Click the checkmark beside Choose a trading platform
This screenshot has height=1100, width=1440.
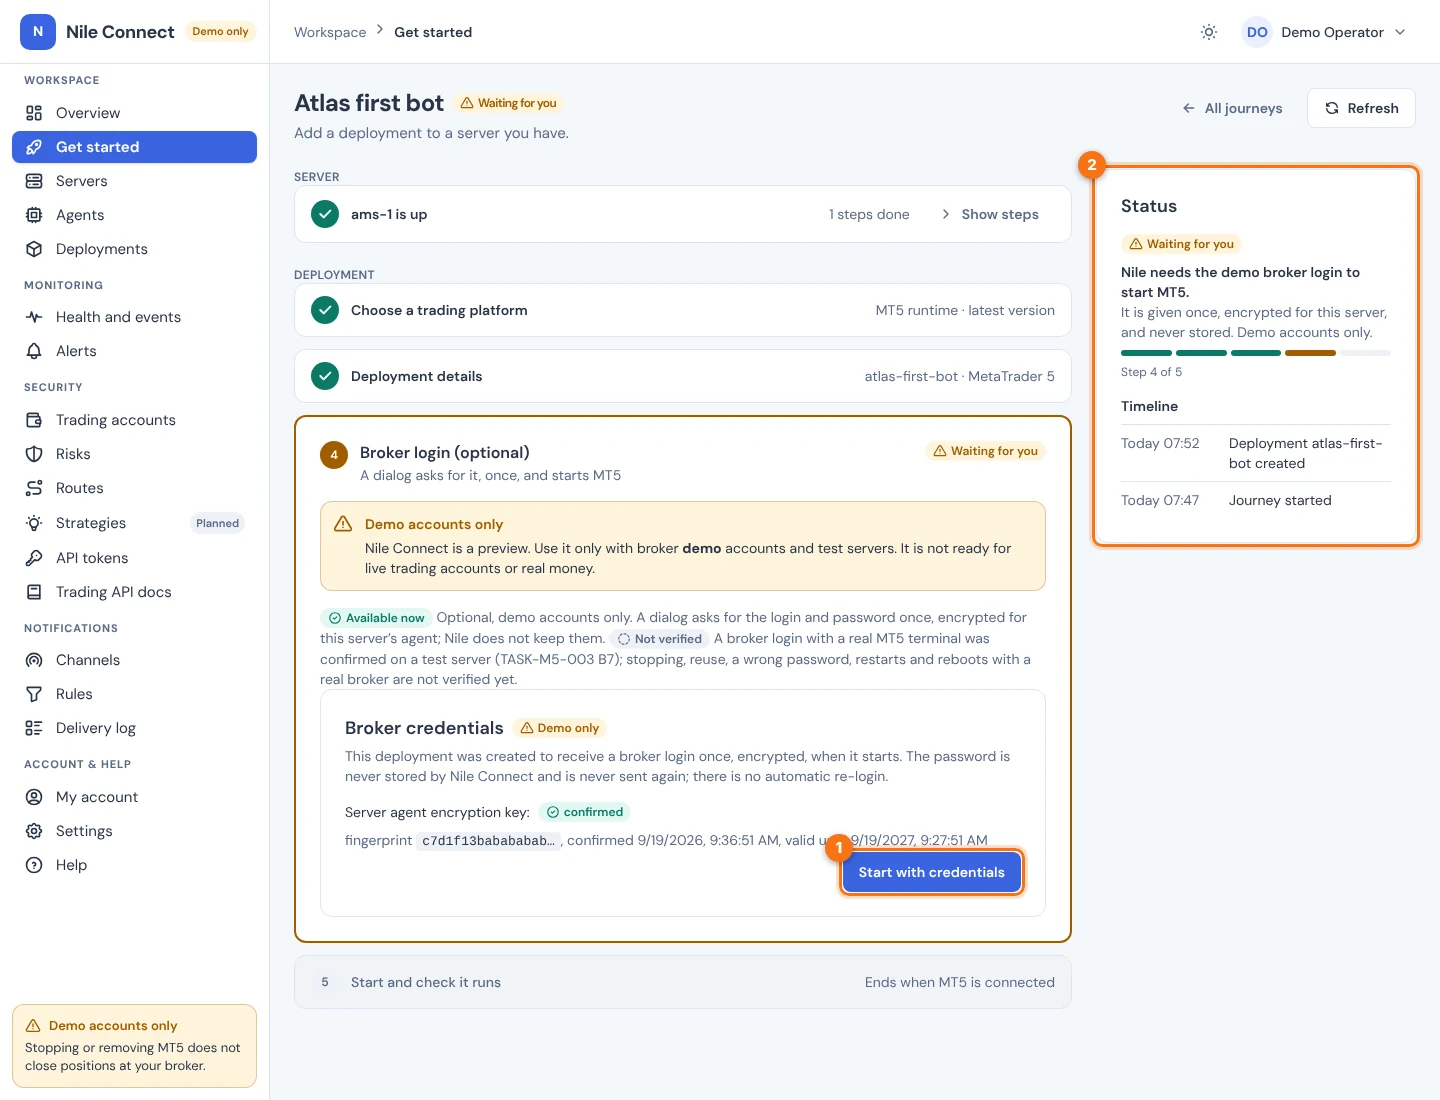pos(325,310)
